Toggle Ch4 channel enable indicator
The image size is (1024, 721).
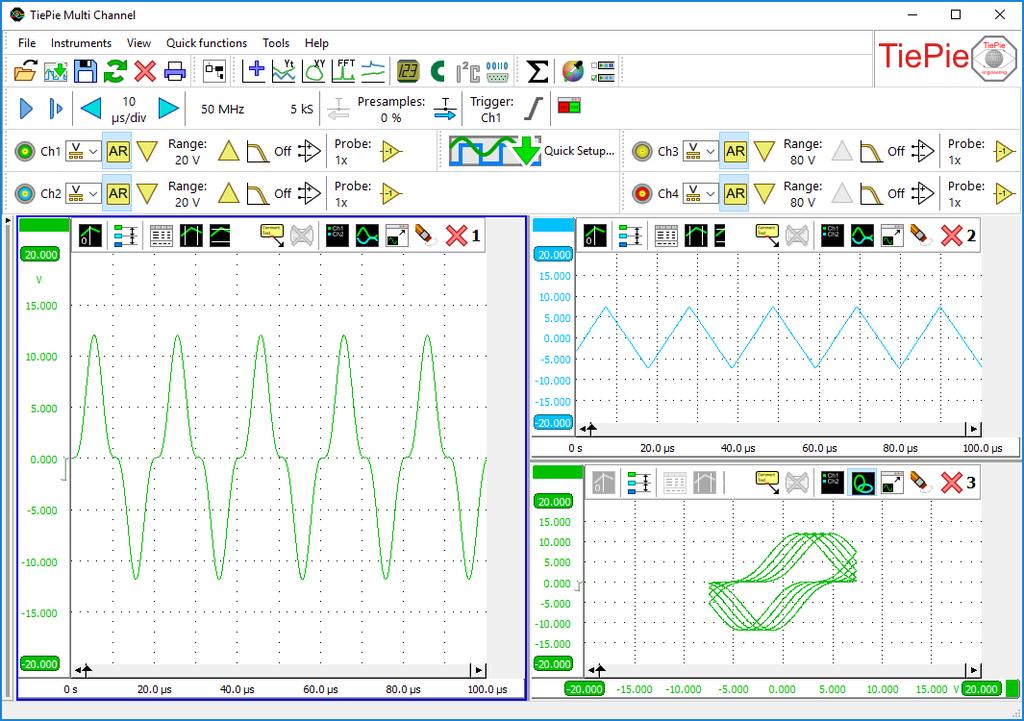(643, 194)
